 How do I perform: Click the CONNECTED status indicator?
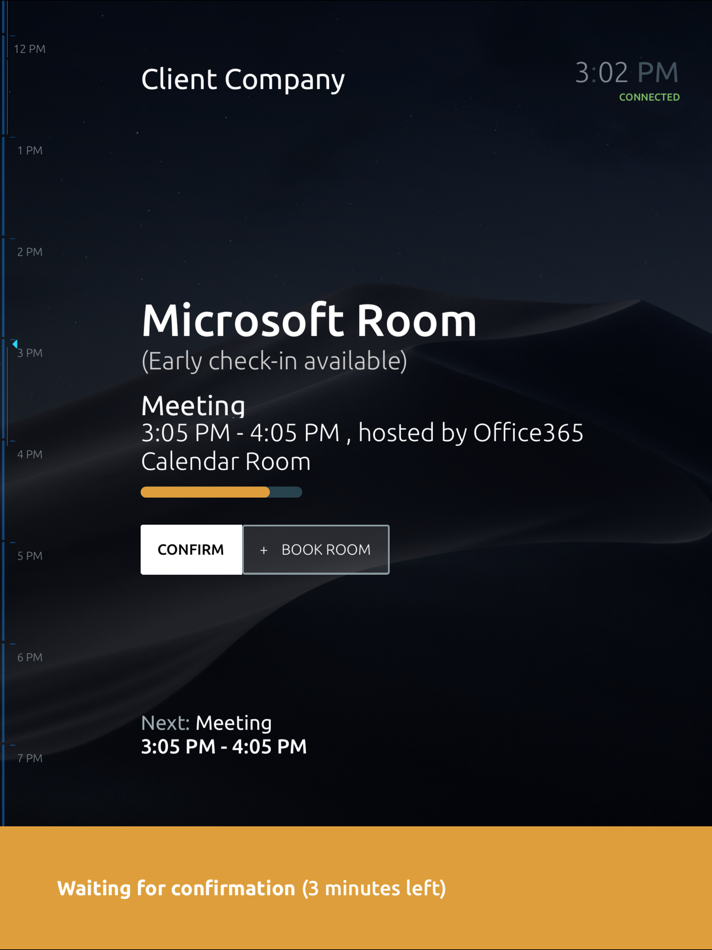pyautogui.click(x=649, y=97)
